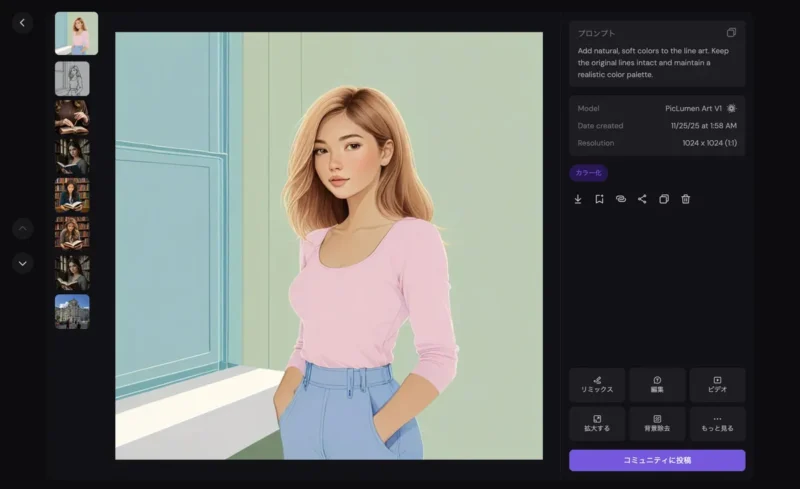Post image with コミュニティに投稿 button
Image resolution: width=800 pixels, height=489 pixels.
click(x=657, y=460)
